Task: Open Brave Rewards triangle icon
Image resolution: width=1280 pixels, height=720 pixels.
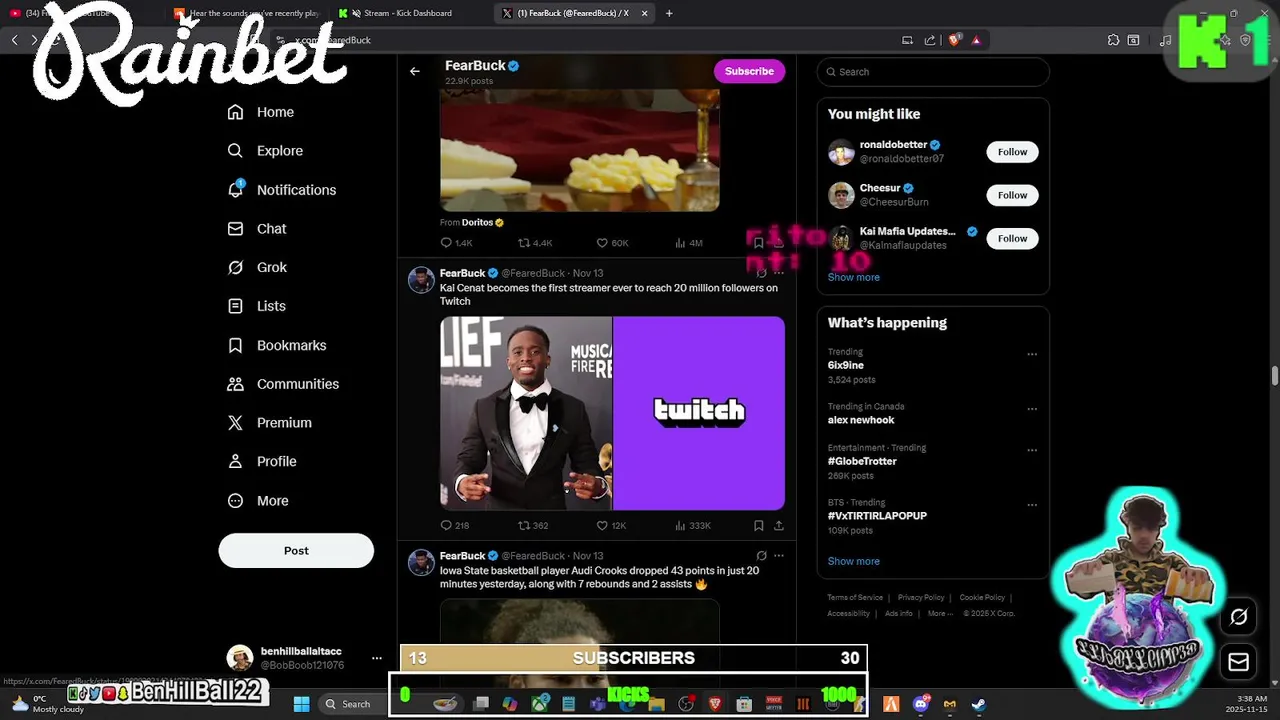Action: click(976, 40)
